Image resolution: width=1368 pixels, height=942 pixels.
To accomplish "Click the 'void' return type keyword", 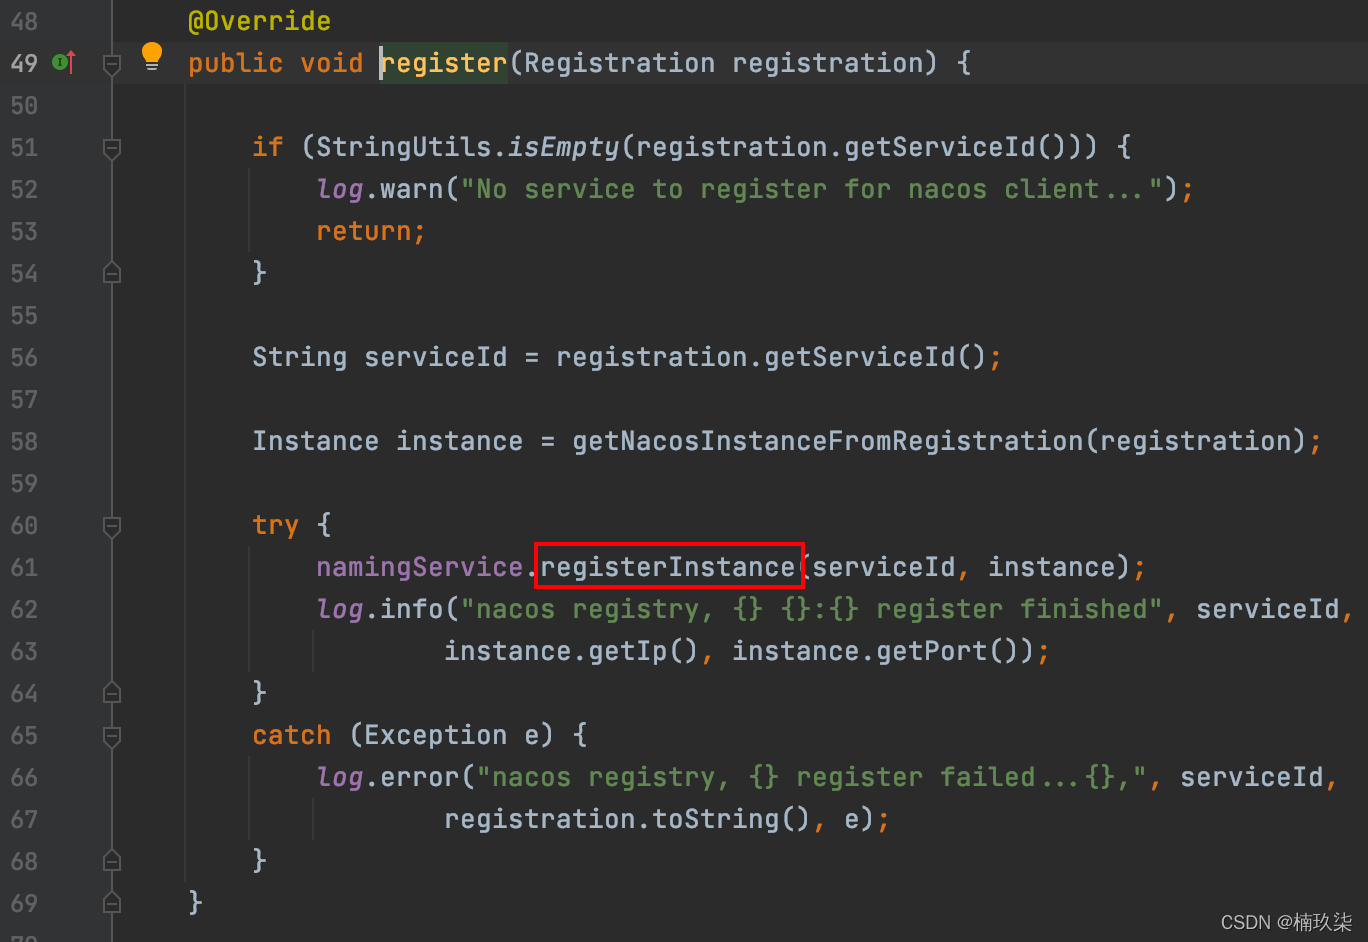I will point(332,63).
